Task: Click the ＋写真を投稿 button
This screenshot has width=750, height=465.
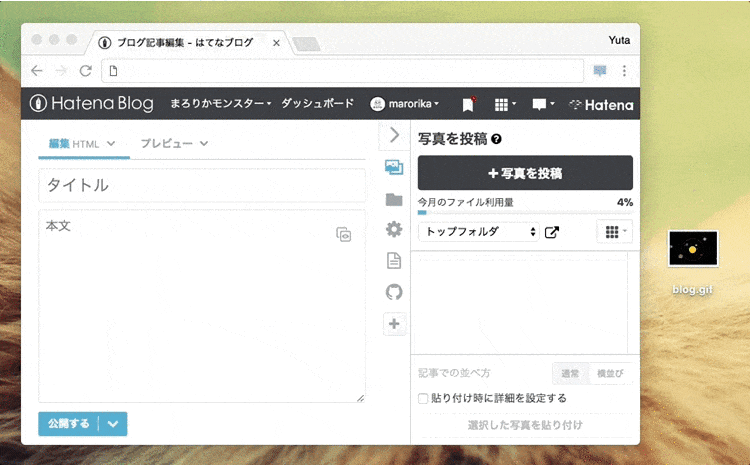Action: (525, 173)
